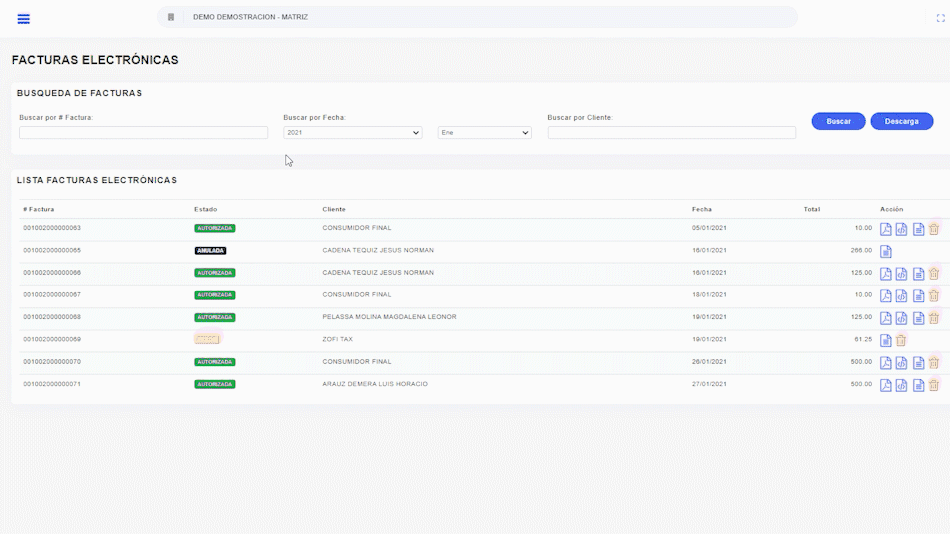The width and height of the screenshot is (950, 534).
Task: Open PDF of invoice 001002000000070
Action: pyautogui.click(x=885, y=363)
